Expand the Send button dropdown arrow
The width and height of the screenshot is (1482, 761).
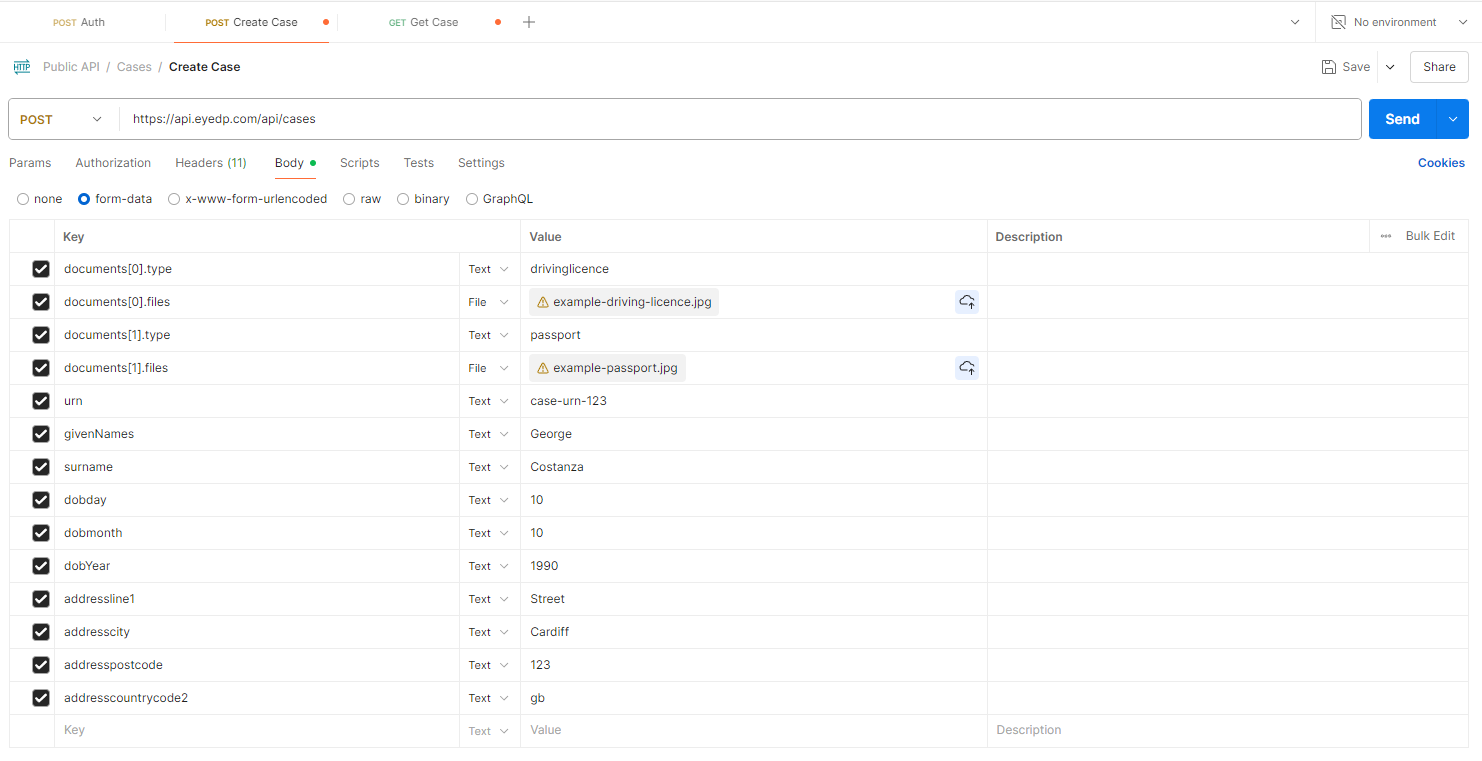click(x=1452, y=118)
